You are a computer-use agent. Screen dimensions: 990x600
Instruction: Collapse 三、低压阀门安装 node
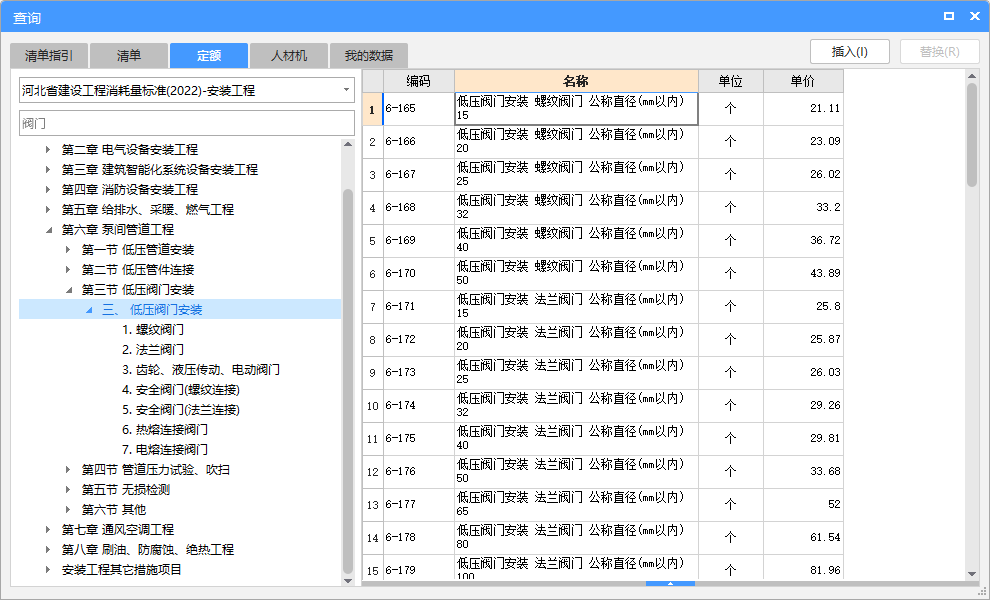(88, 309)
